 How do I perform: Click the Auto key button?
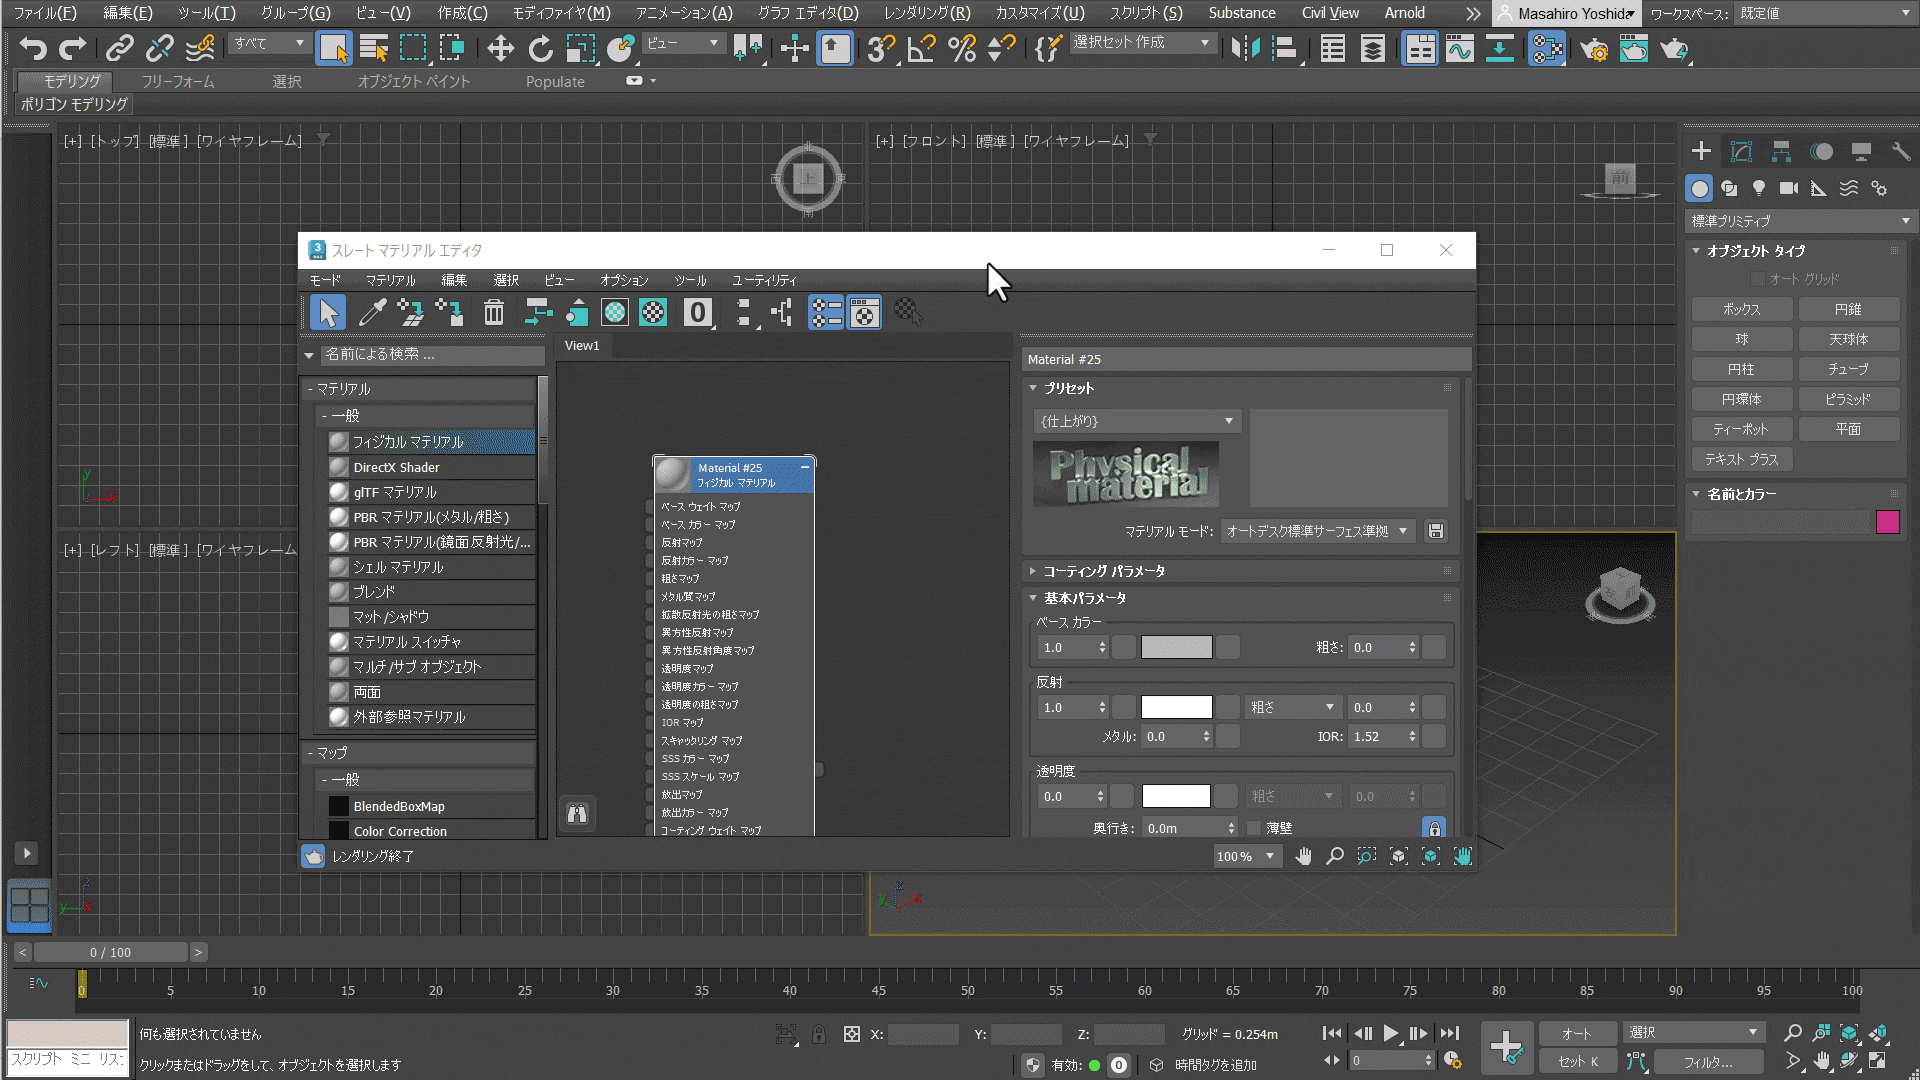pyautogui.click(x=1578, y=1033)
